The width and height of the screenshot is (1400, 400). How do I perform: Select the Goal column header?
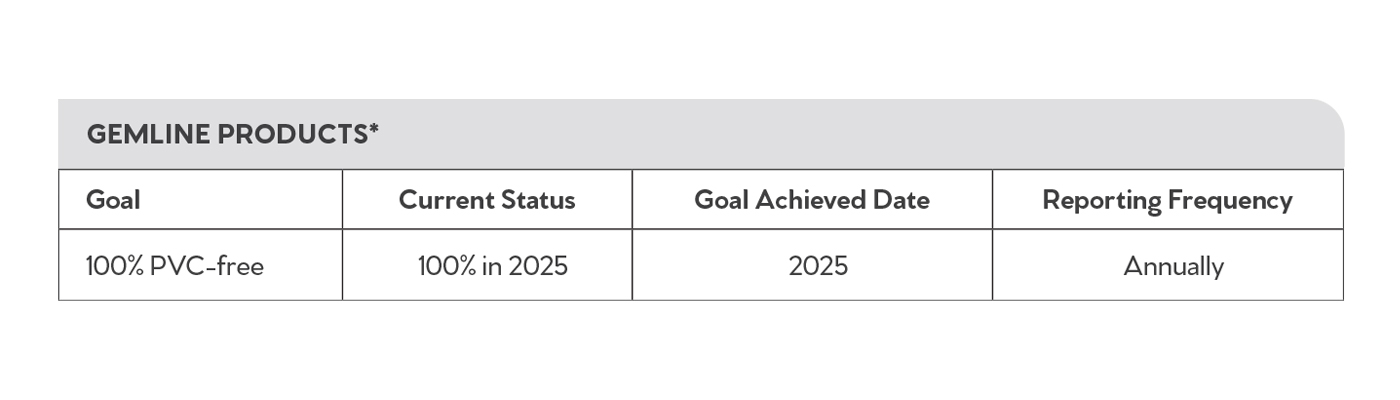tap(113, 200)
